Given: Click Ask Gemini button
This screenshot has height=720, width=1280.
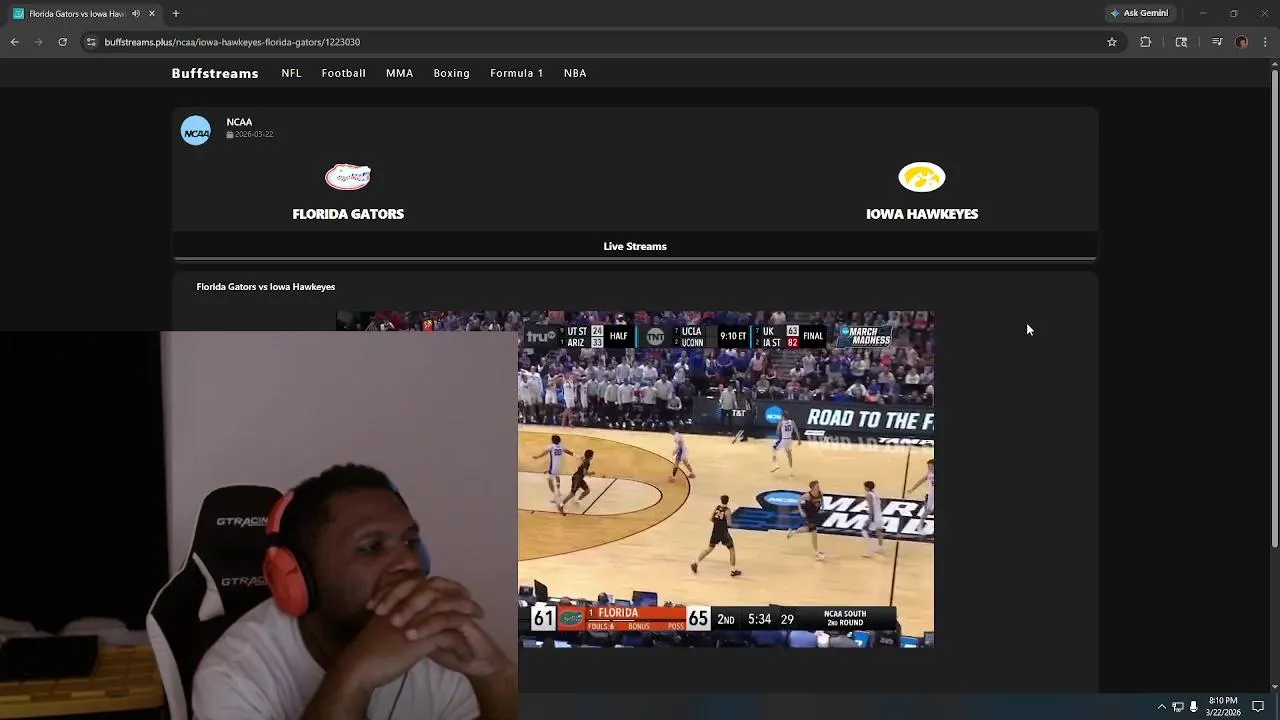Looking at the screenshot, I should click(x=1139, y=13).
